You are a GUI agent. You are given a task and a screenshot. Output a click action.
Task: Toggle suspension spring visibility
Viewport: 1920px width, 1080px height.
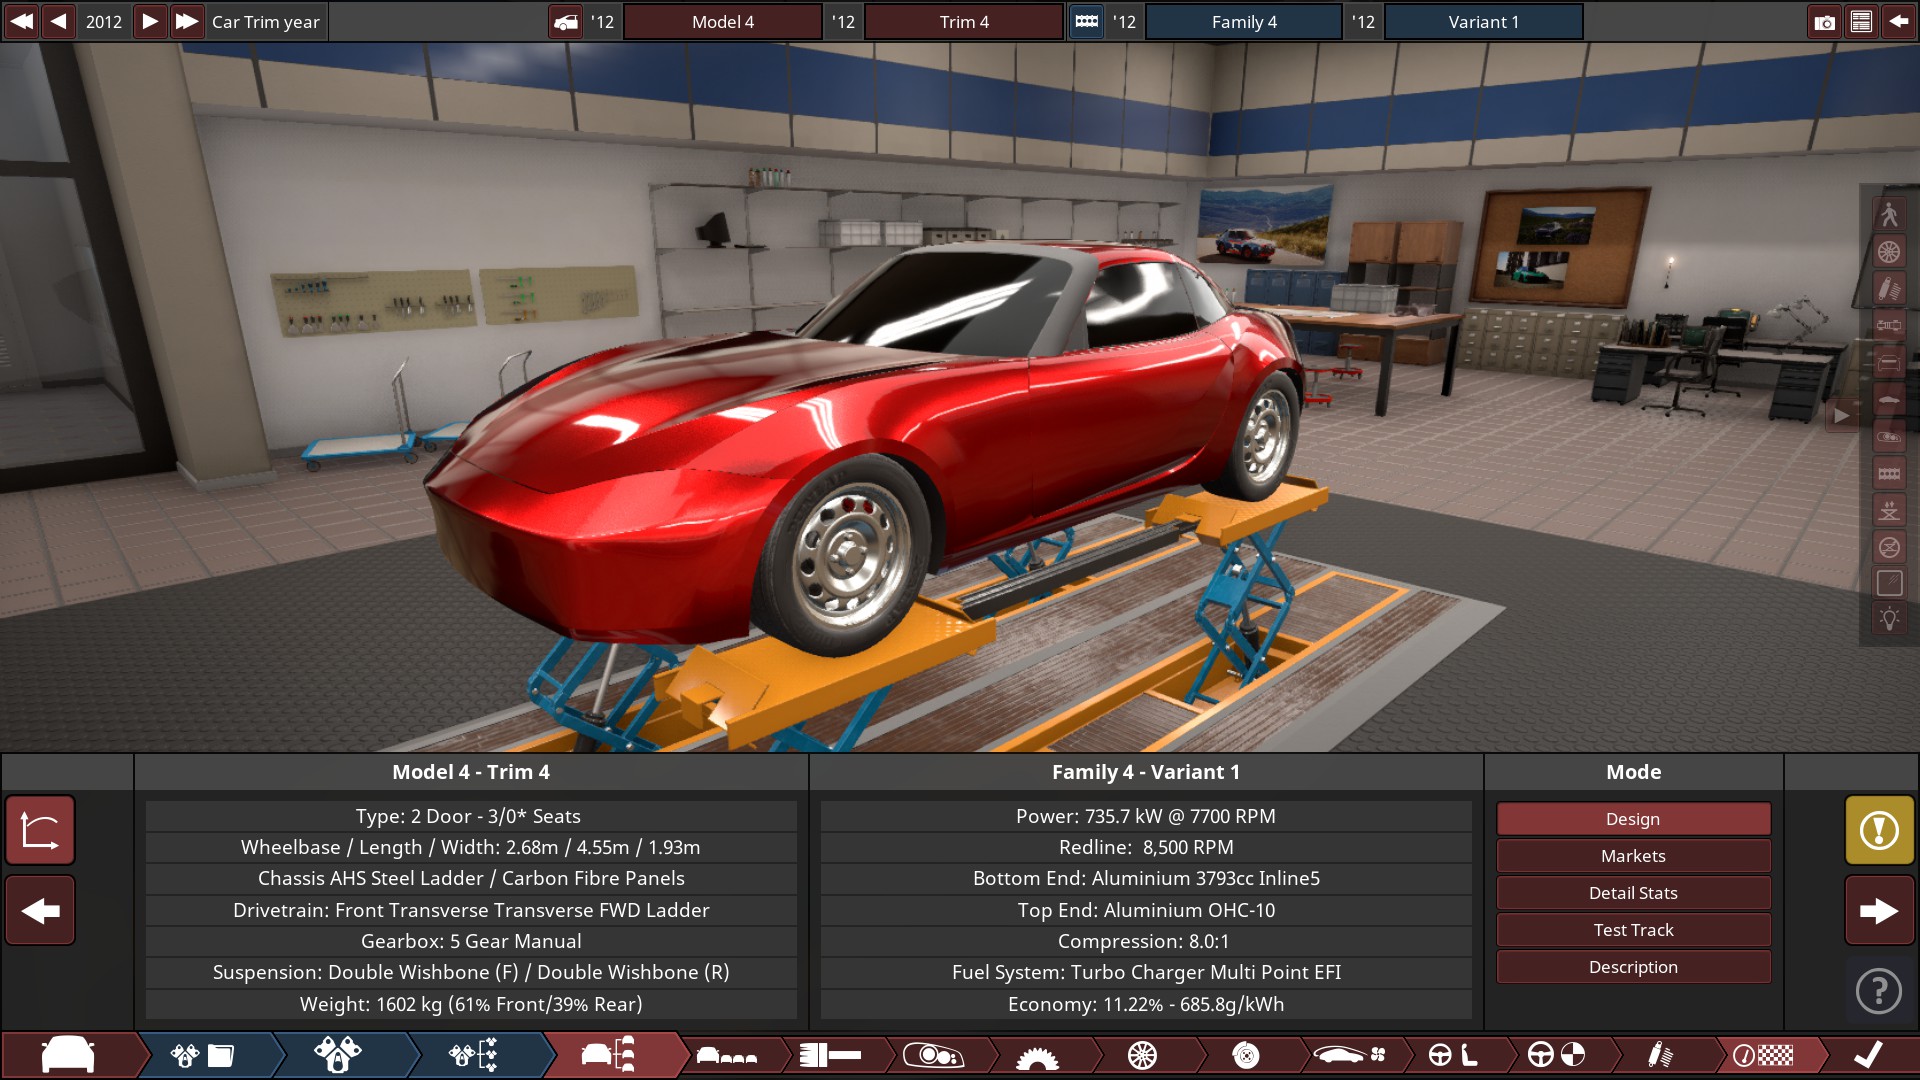tap(1889, 289)
